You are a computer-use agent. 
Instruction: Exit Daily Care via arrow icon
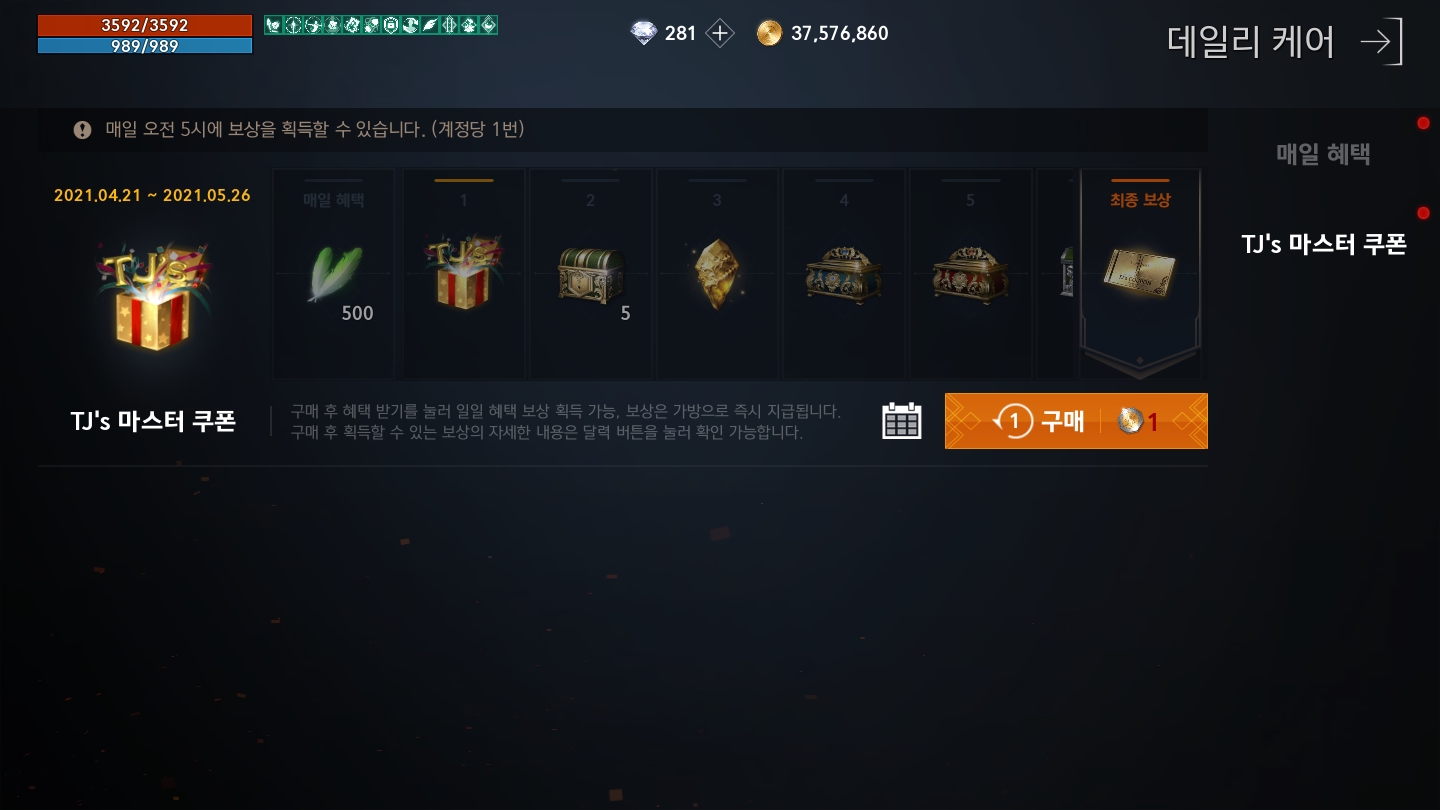click(1382, 41)
